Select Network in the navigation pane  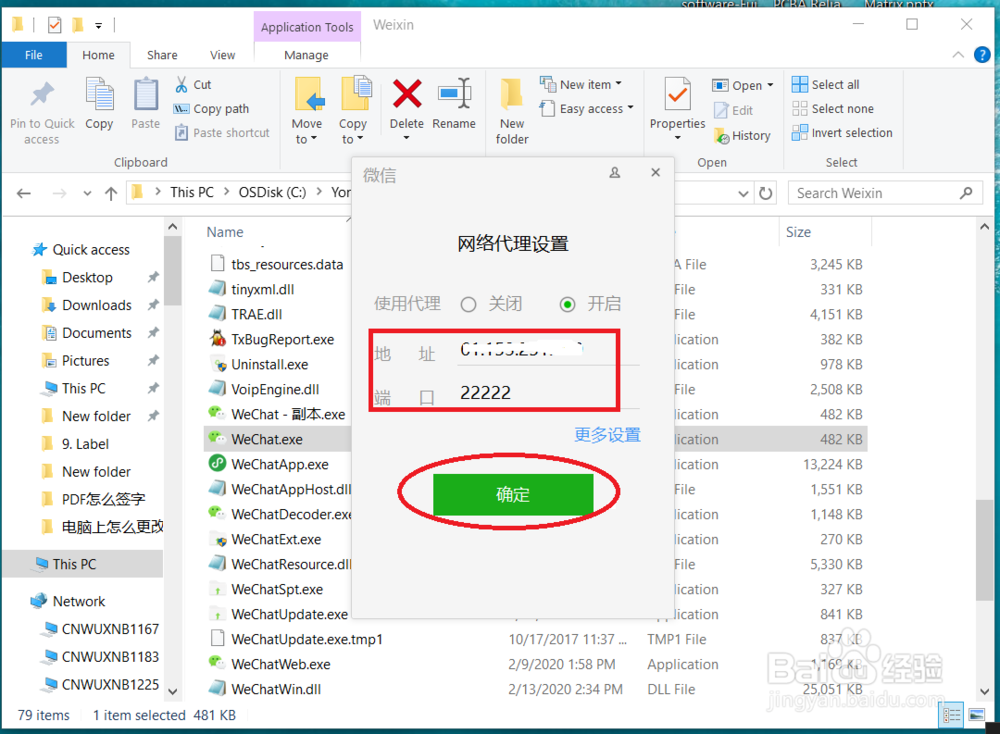pyautogui.click(x=78, y=601)
